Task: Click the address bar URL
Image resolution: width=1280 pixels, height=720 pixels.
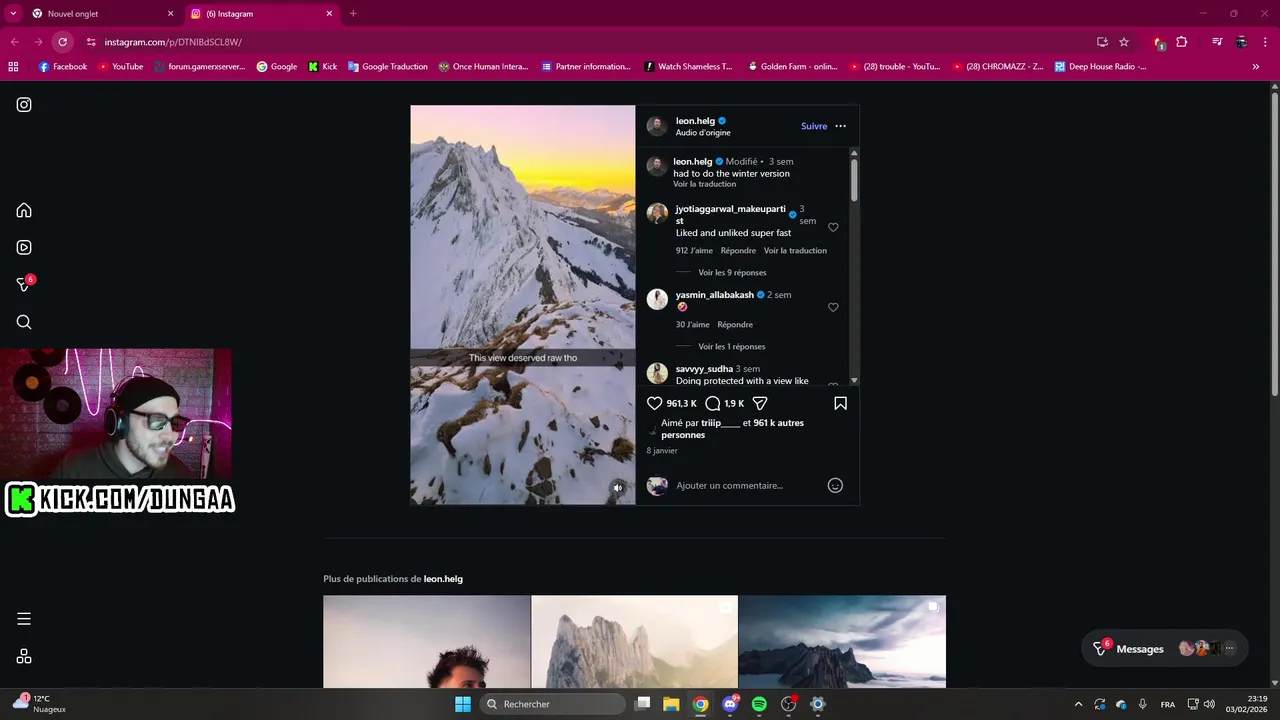Action: tap(173, 42)
